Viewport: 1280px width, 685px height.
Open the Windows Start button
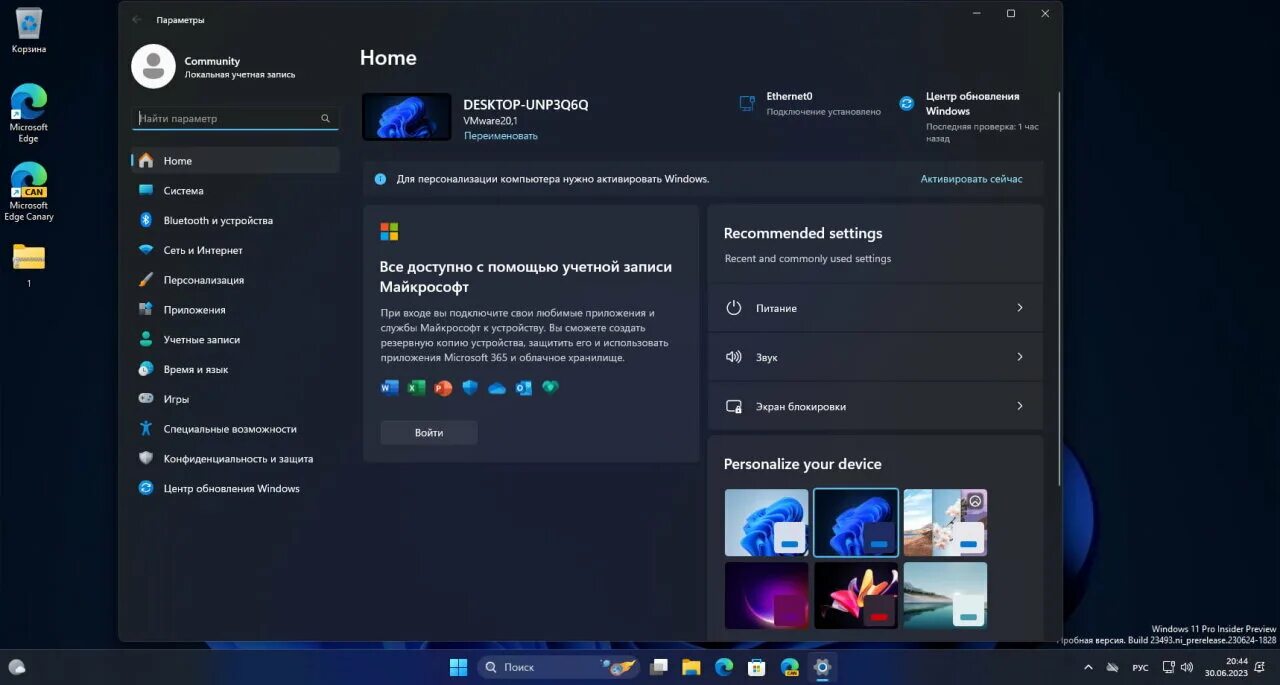(458, 667)
